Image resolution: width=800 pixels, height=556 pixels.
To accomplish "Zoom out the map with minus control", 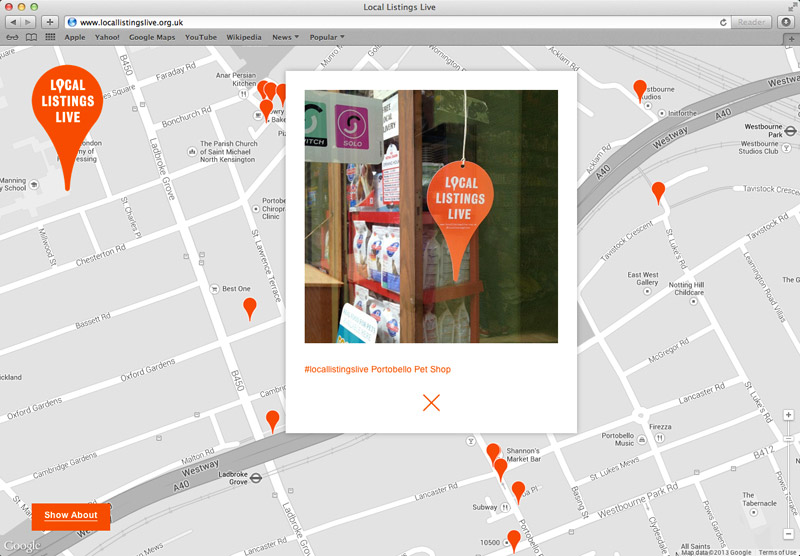I will click(x=788, y=534).
